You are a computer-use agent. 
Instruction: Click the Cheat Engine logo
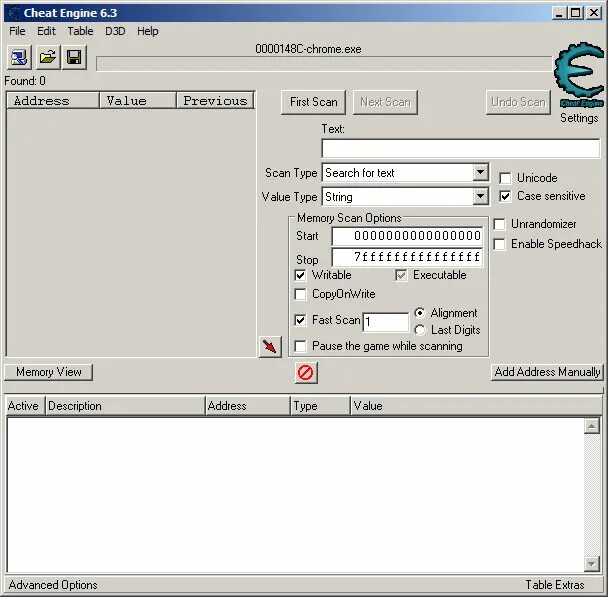coord(579,74)
